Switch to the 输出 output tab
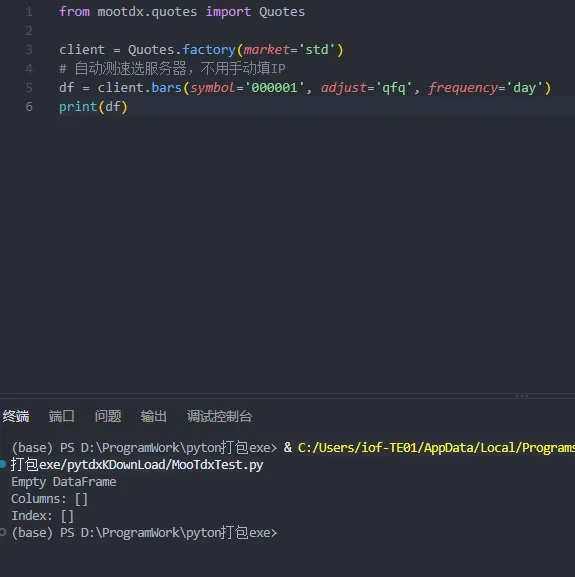The height and width of the screenshot is (577, 575). click(x=153, y=416)
